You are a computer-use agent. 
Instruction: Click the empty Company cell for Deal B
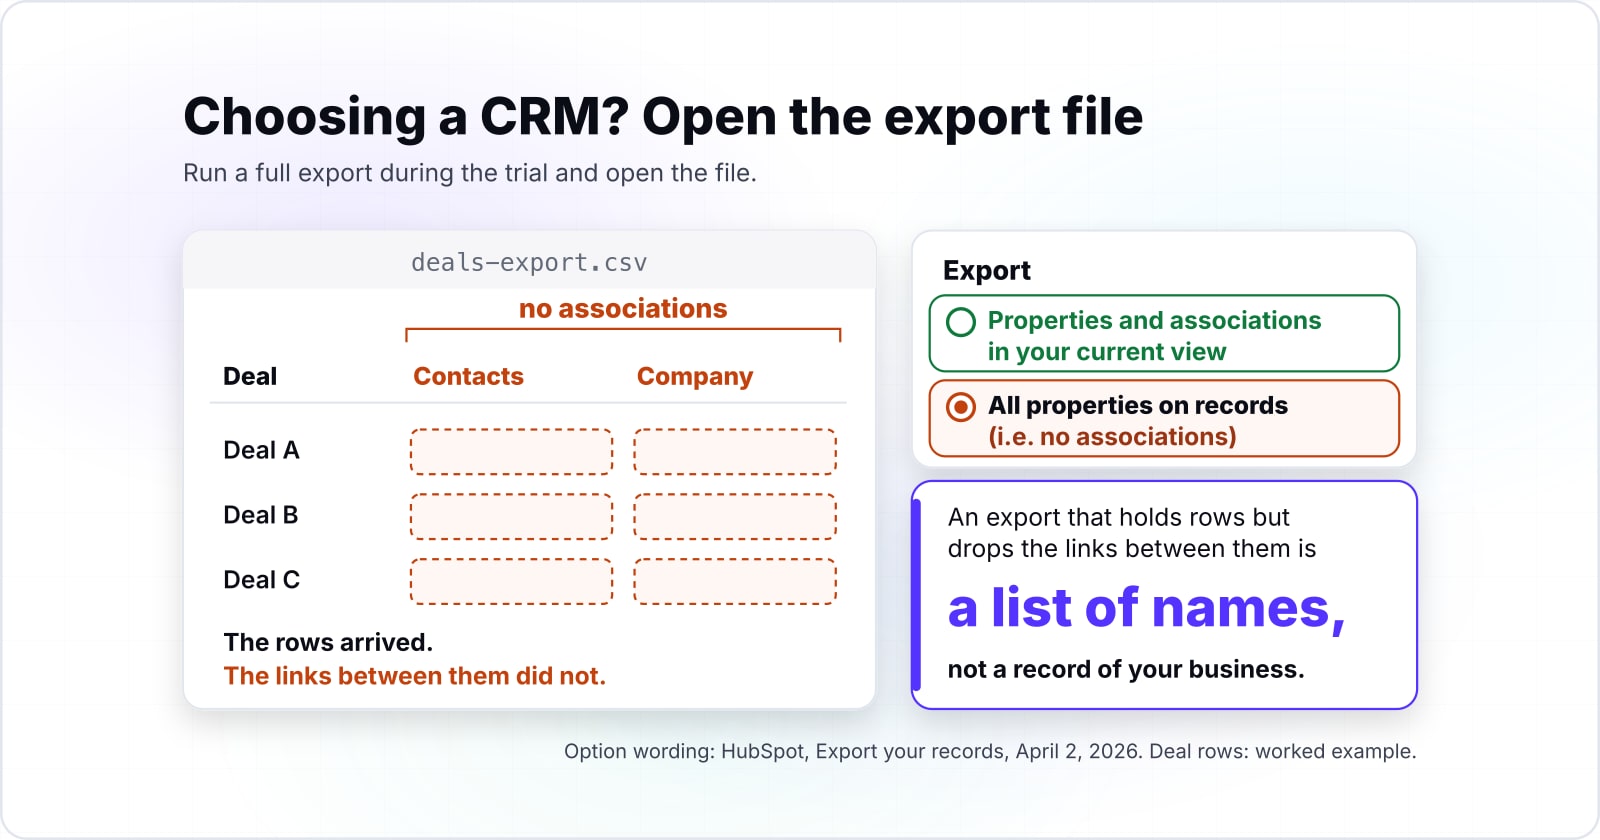point(735,517)
